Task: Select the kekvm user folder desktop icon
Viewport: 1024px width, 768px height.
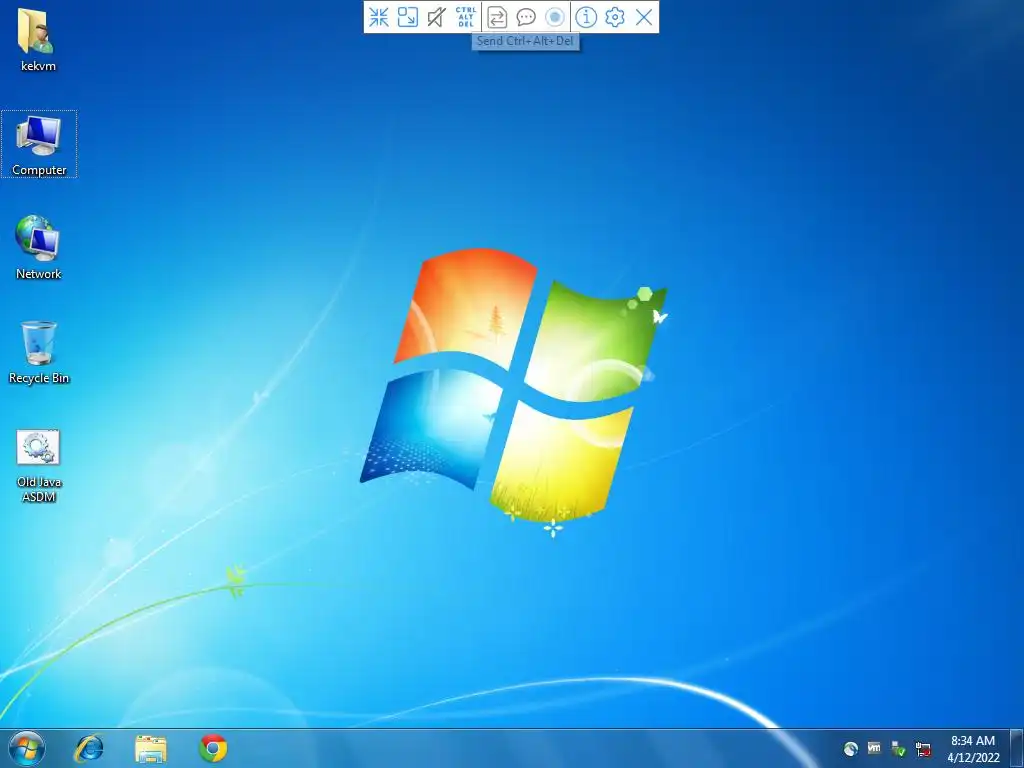Action: pos(38,40)
